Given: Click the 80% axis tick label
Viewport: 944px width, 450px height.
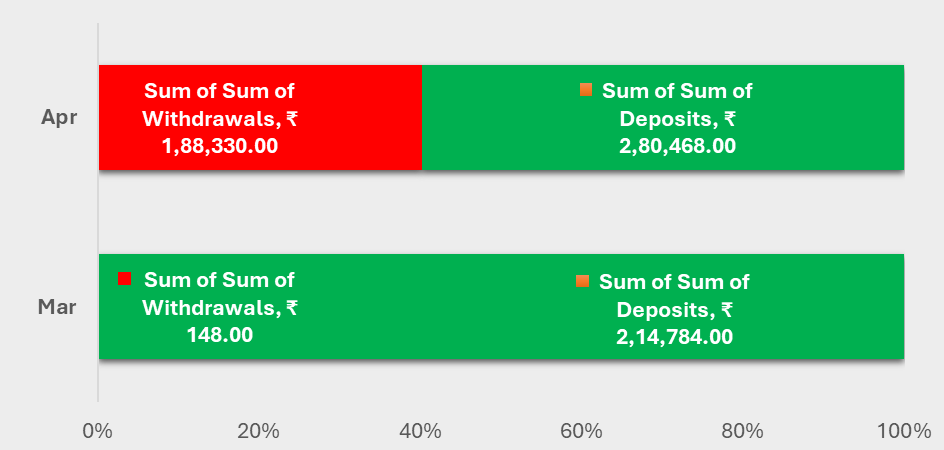Looking at the screenshot, I should tap(742, 431).
